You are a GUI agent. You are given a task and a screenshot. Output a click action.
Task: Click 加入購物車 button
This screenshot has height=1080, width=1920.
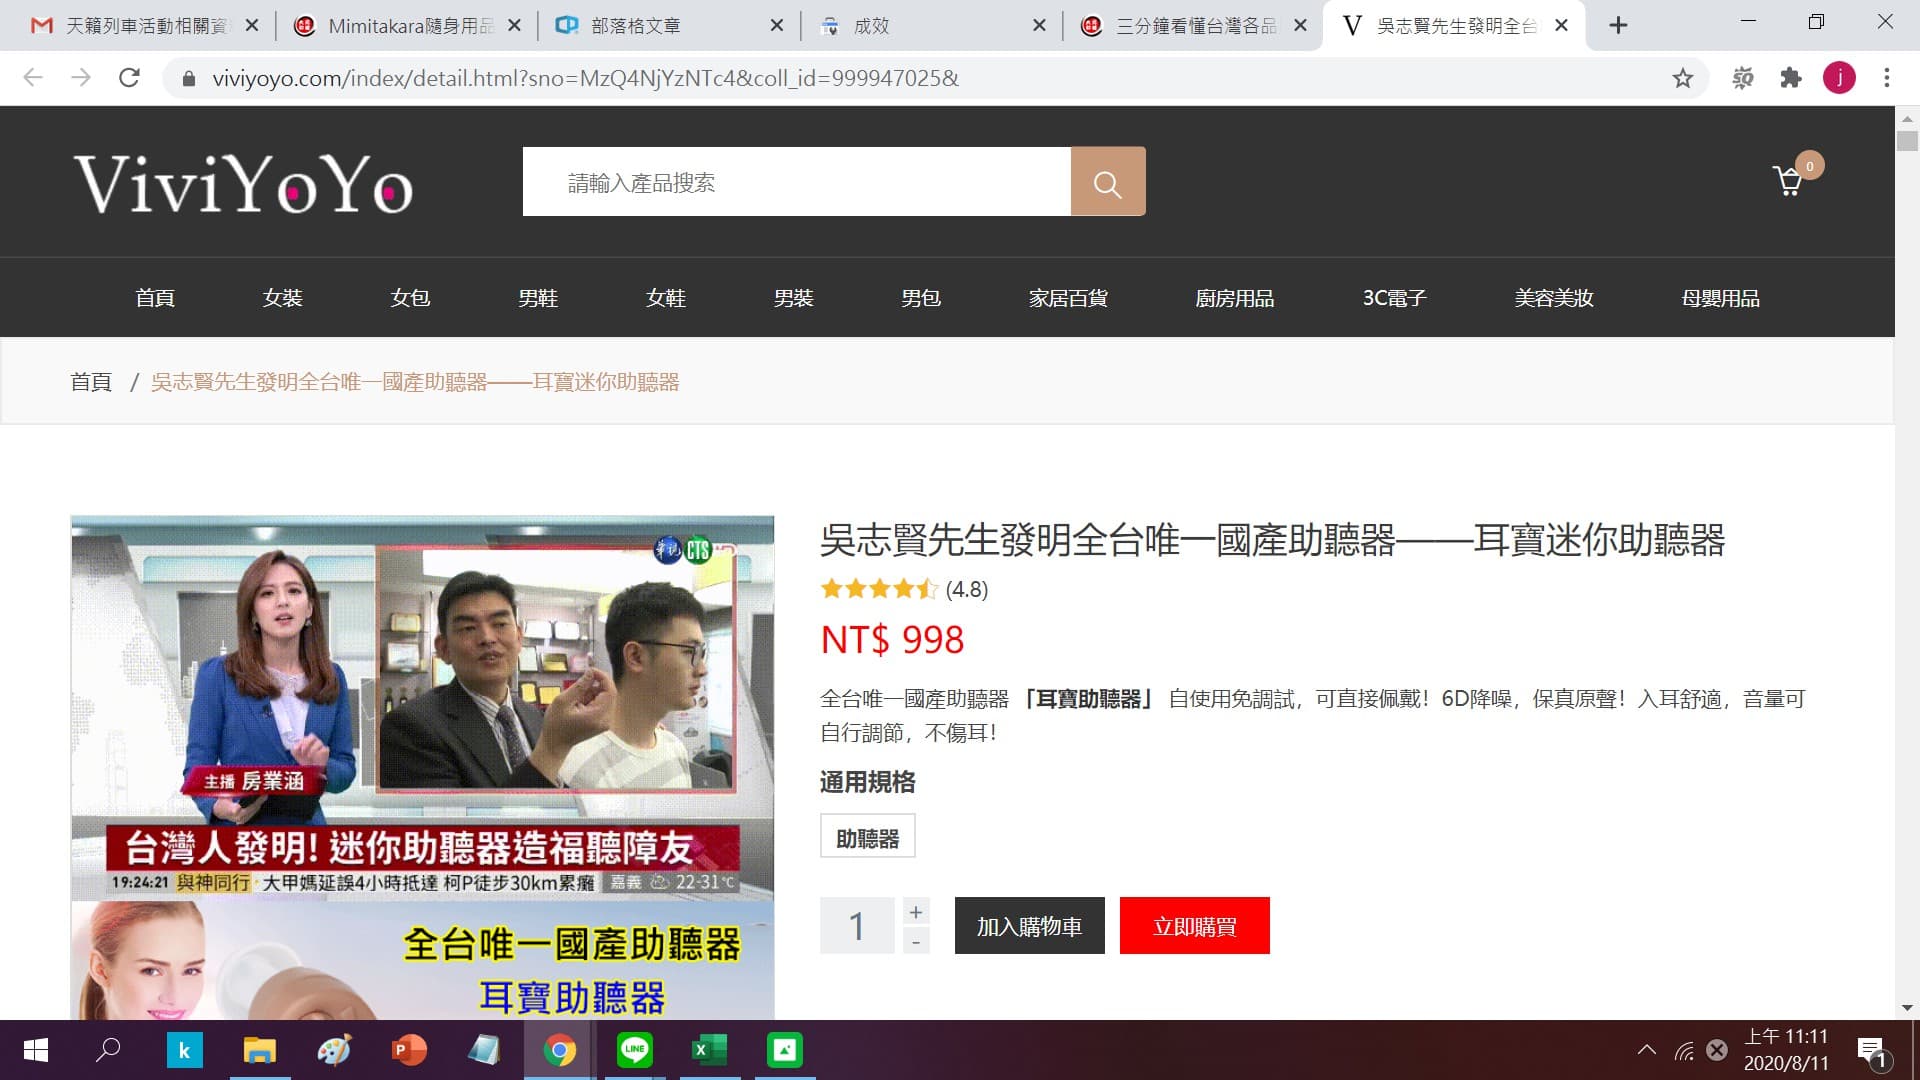point(1029,926)
